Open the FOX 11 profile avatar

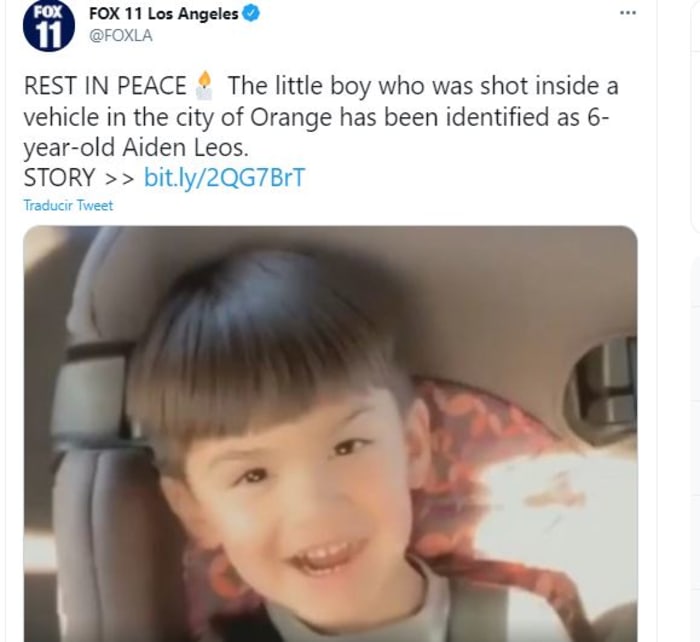(49, 25)
